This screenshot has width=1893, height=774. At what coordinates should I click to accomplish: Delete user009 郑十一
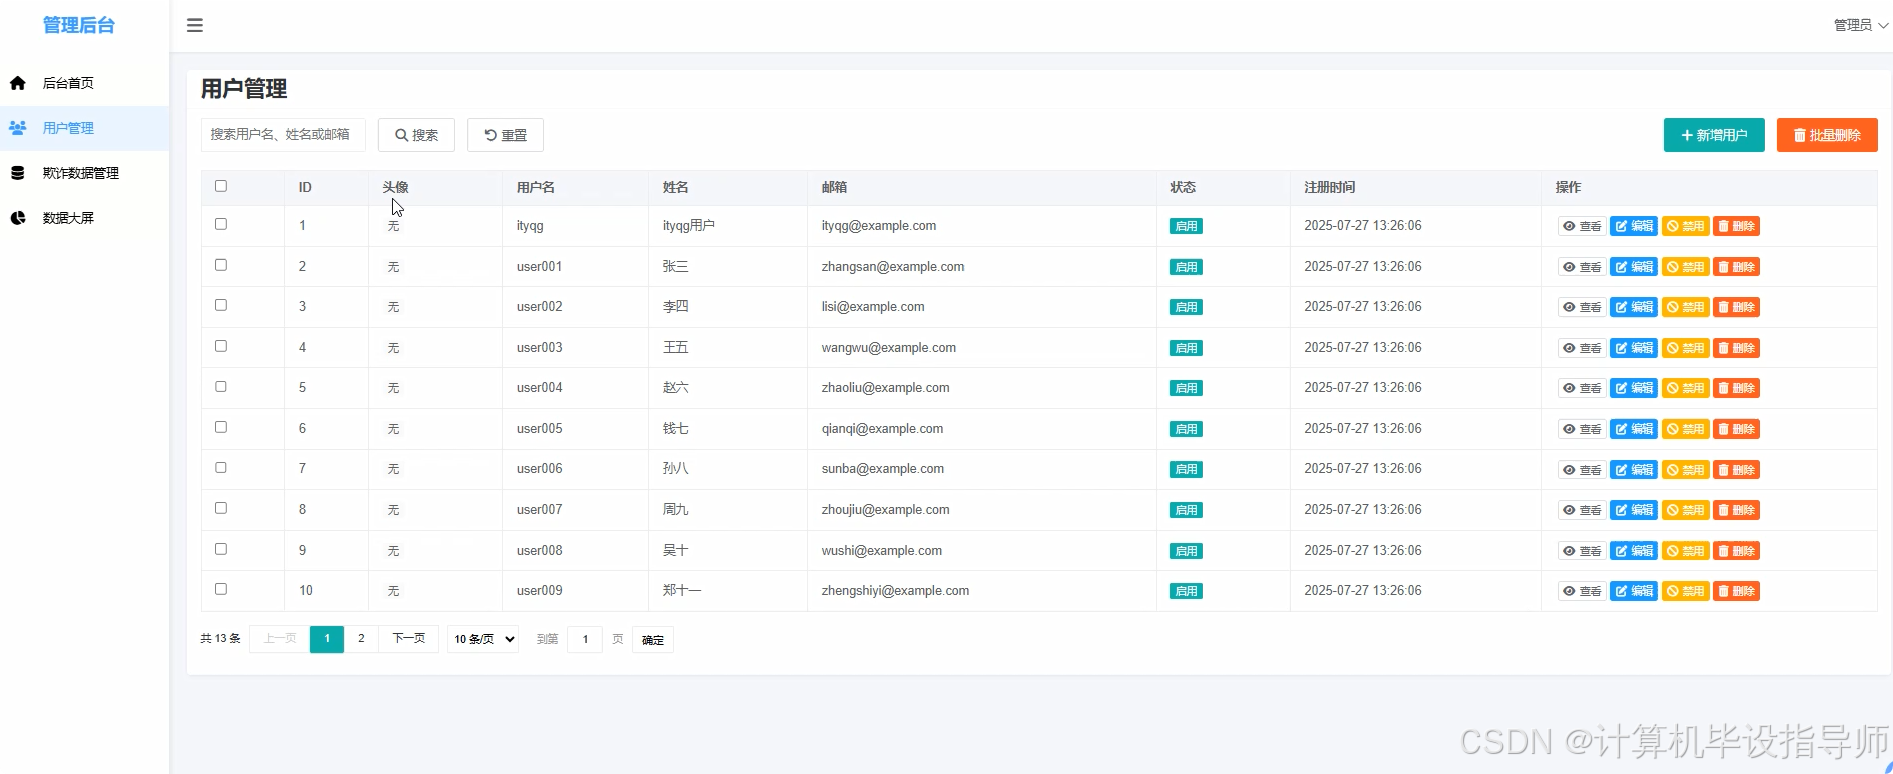click(1736, 591)
